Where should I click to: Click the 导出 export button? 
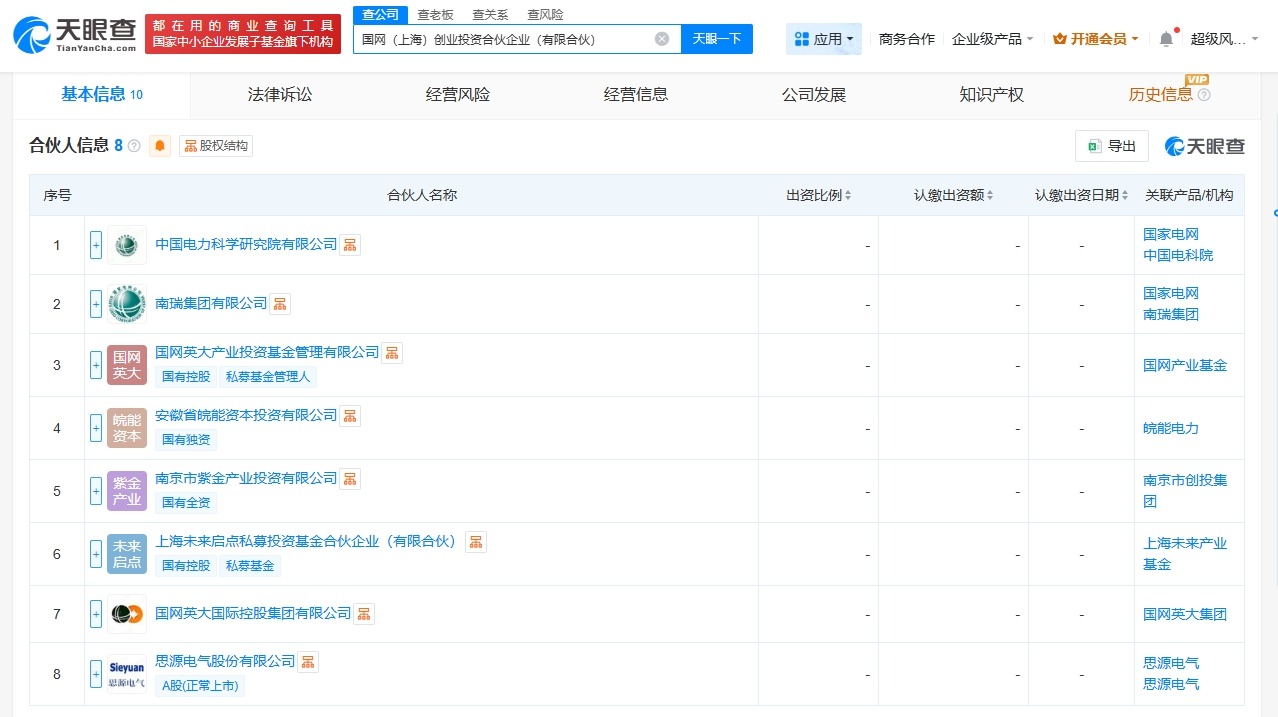coord(1111,146)
